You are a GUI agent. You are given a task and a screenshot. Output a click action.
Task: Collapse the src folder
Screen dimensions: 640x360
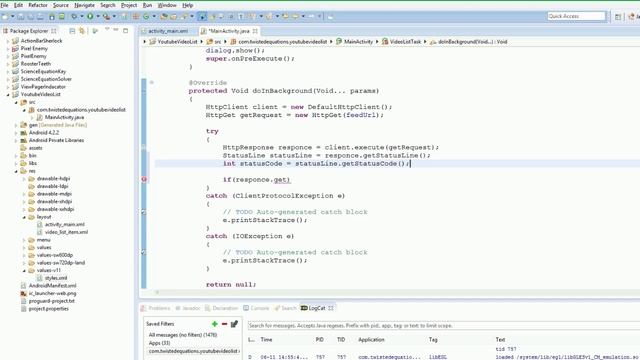[x=16, y=102]
